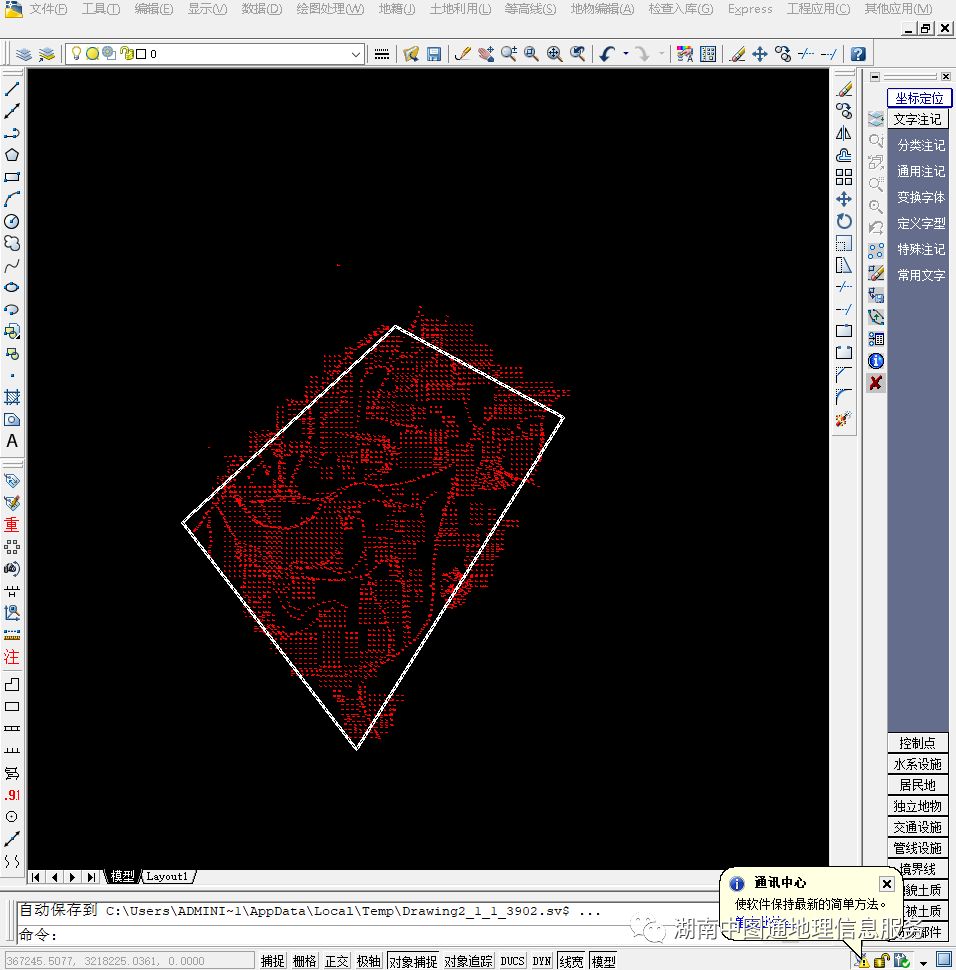Select the Polygon drawing tool

coord(12,155)
